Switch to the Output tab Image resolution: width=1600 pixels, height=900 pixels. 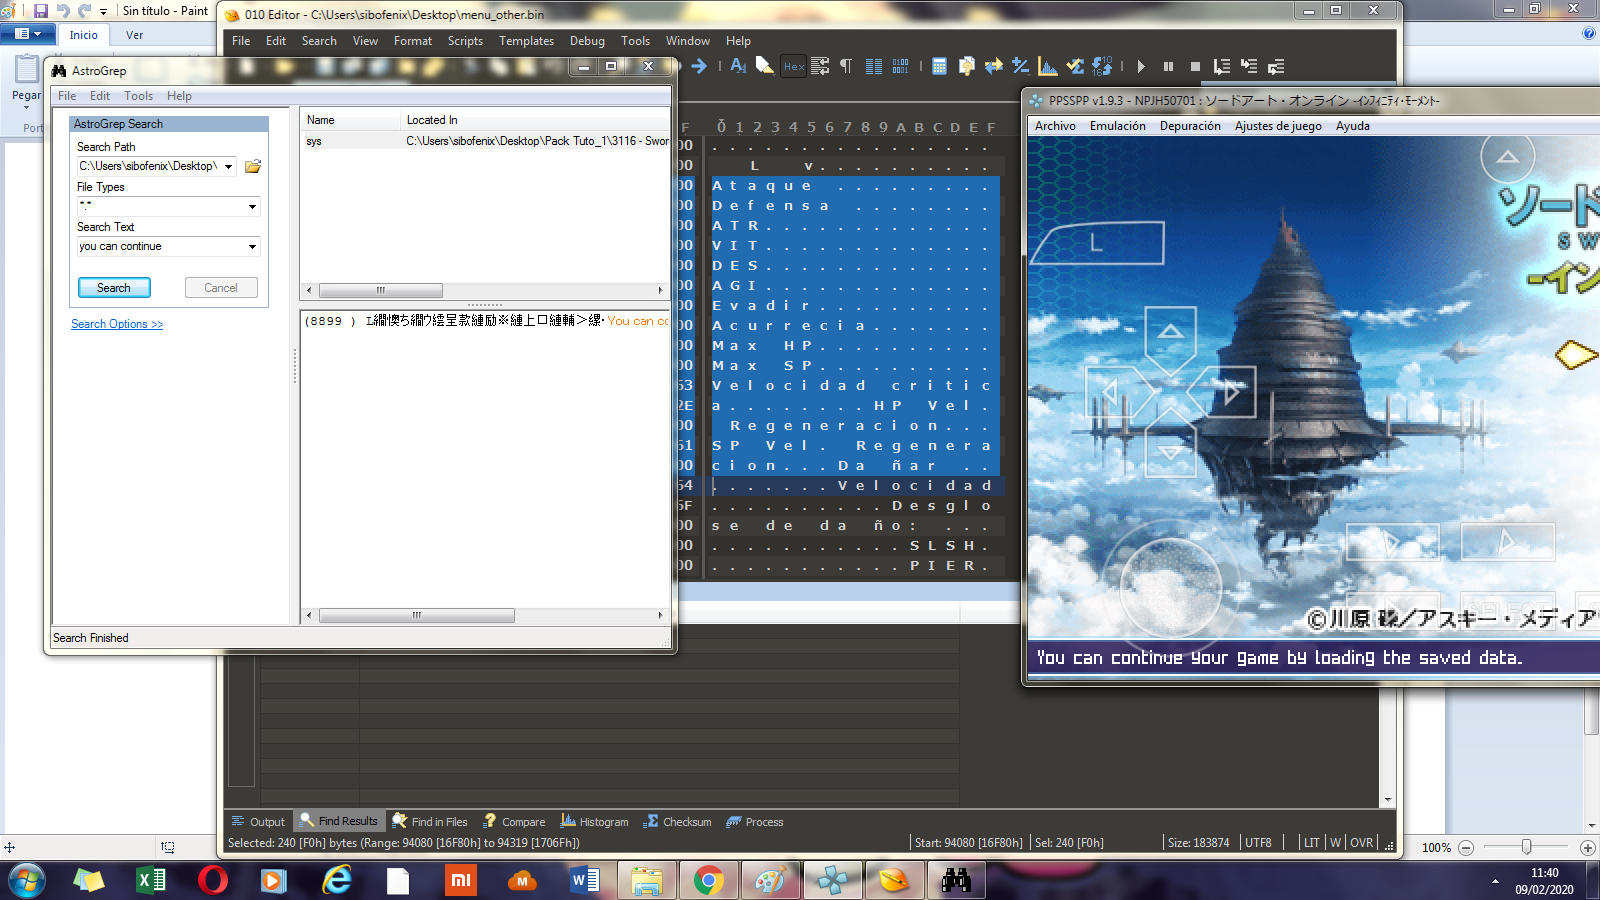(x=258, y=822)
